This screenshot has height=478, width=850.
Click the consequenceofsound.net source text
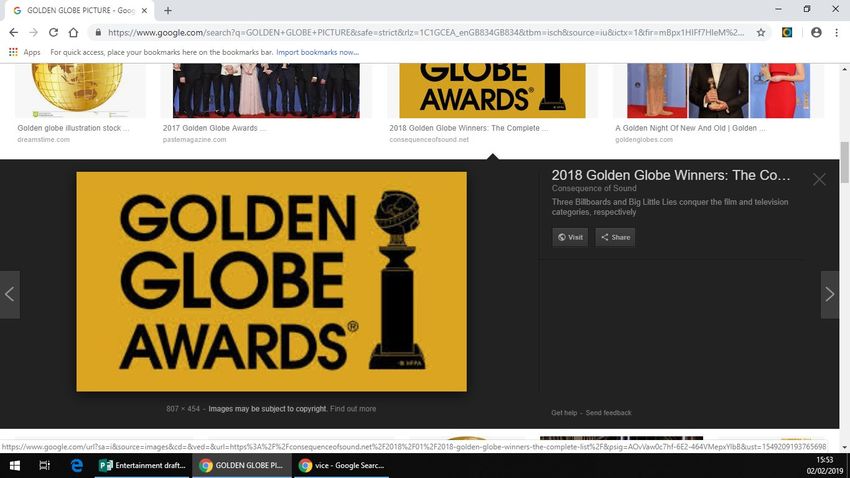429,139
